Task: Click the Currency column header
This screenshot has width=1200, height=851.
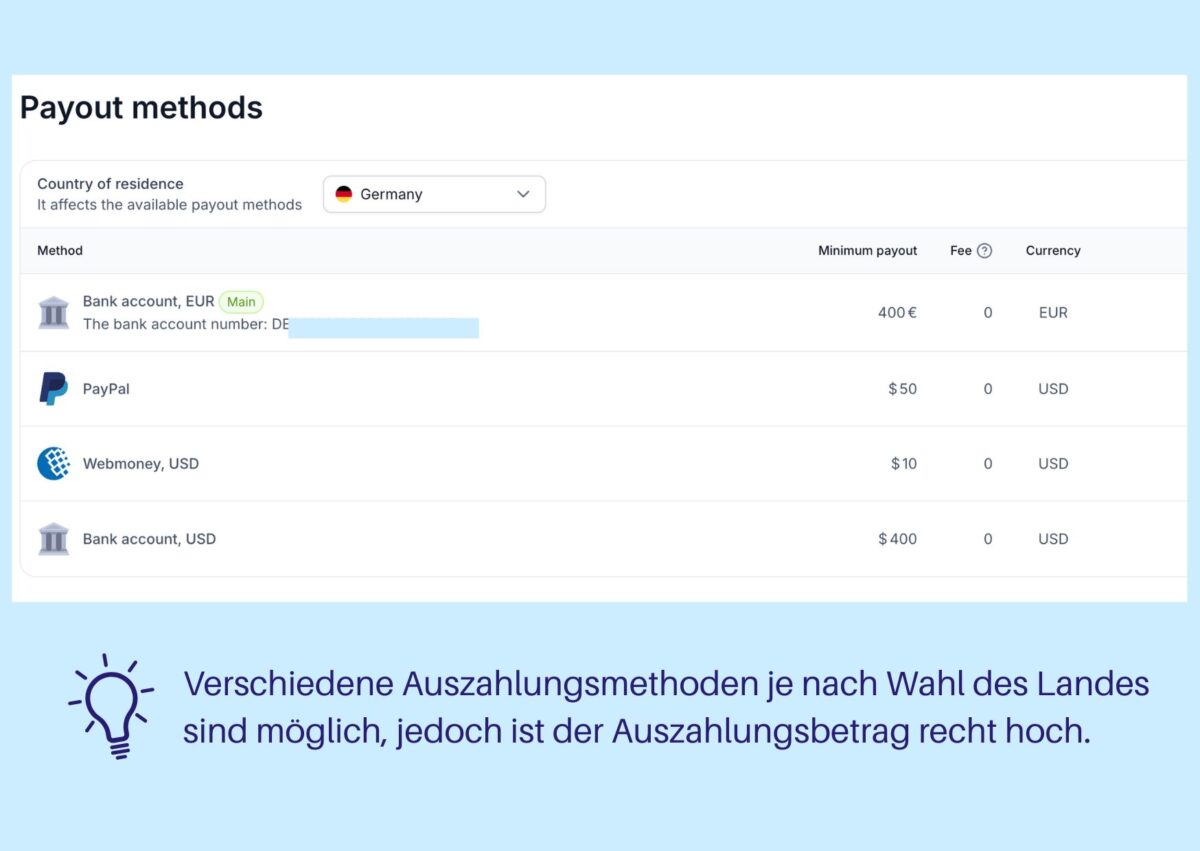Action: pyautogui.click(x=1053, y=251)
